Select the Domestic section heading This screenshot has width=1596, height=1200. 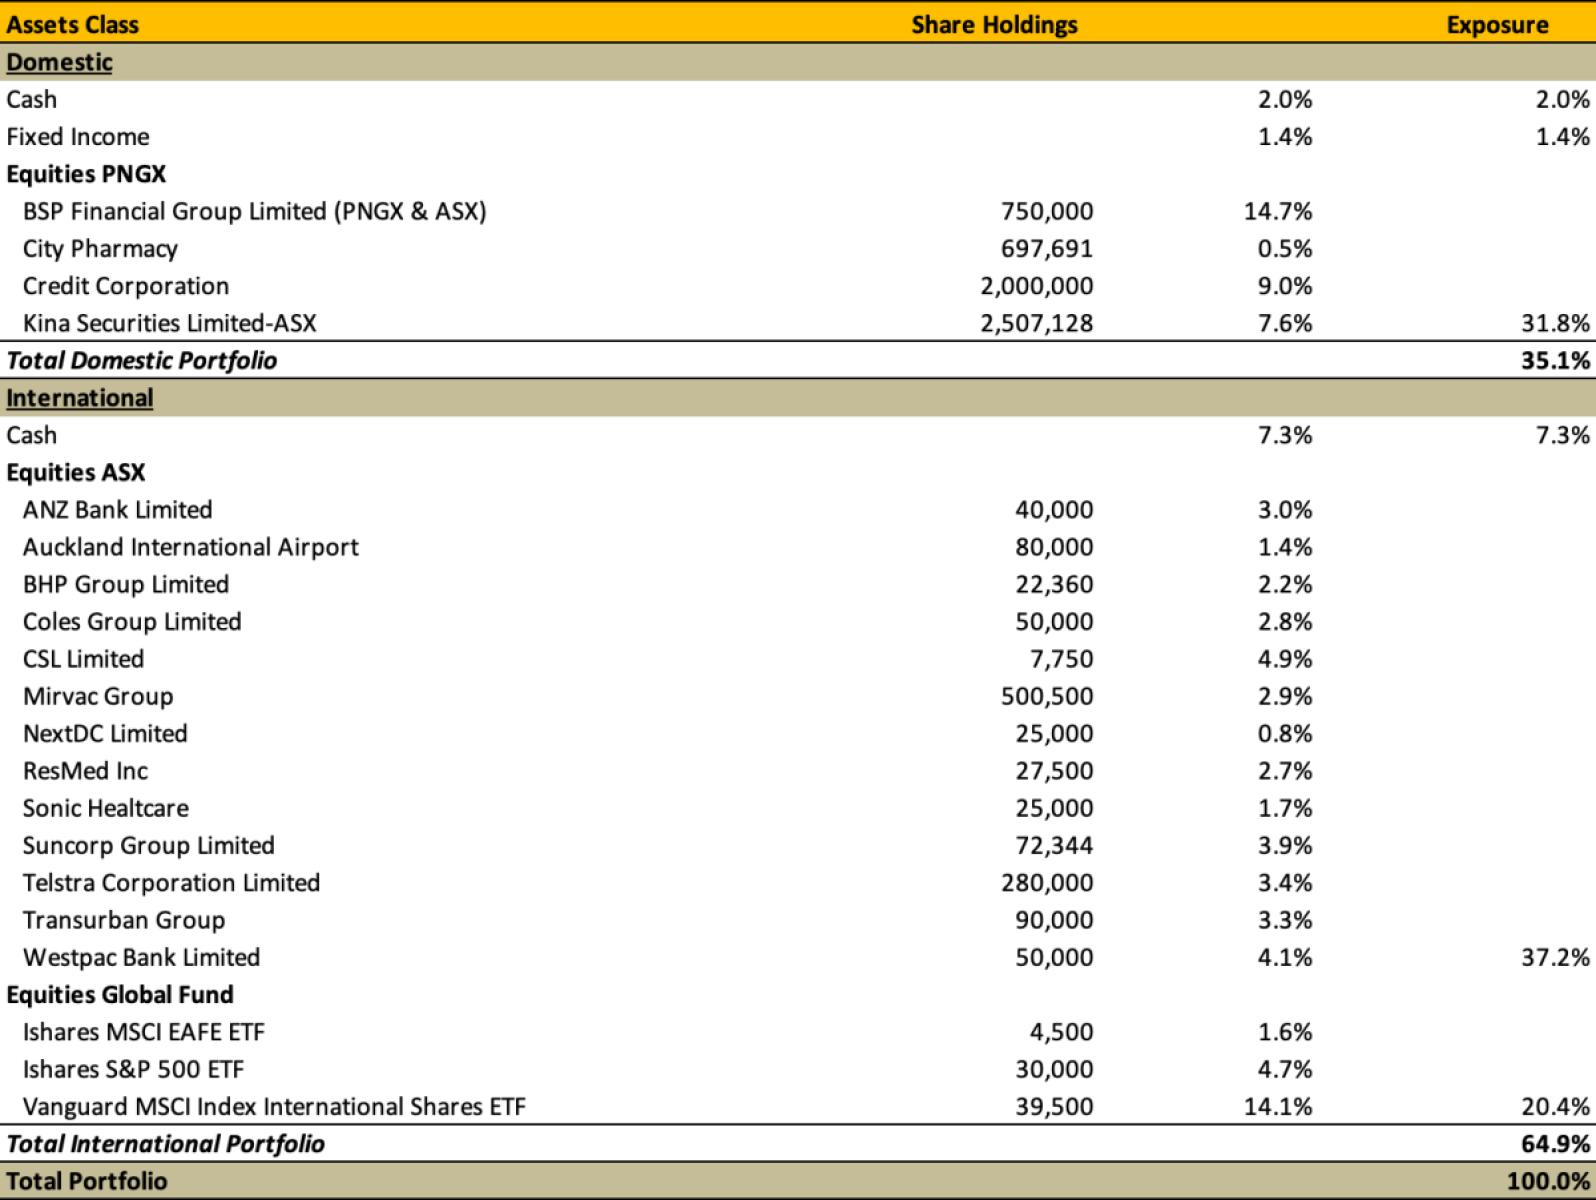(59, 62)
